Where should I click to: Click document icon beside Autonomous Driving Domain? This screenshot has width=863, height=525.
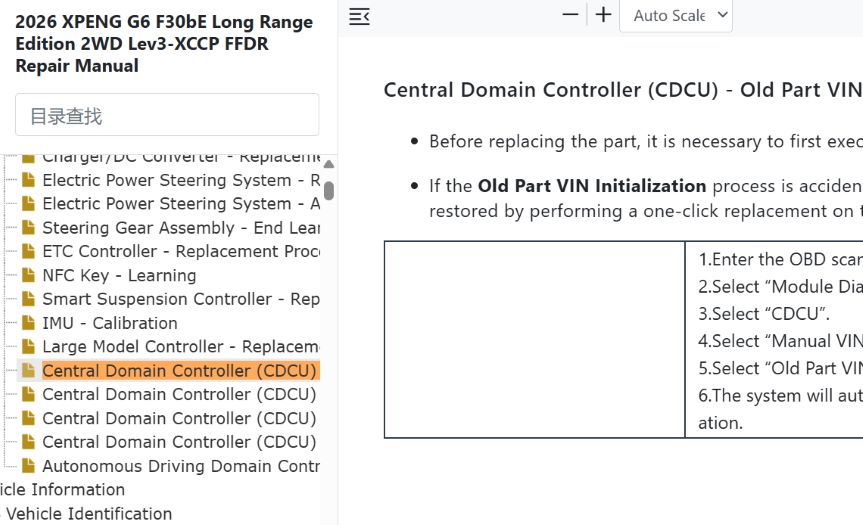coord(29,466)
